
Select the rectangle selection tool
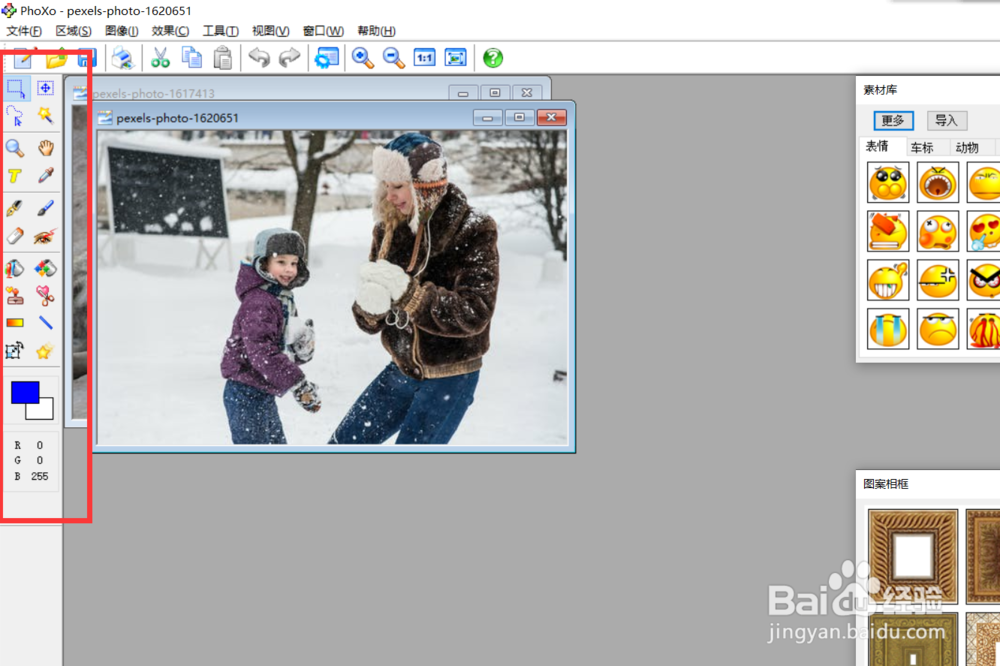(16, 89)
